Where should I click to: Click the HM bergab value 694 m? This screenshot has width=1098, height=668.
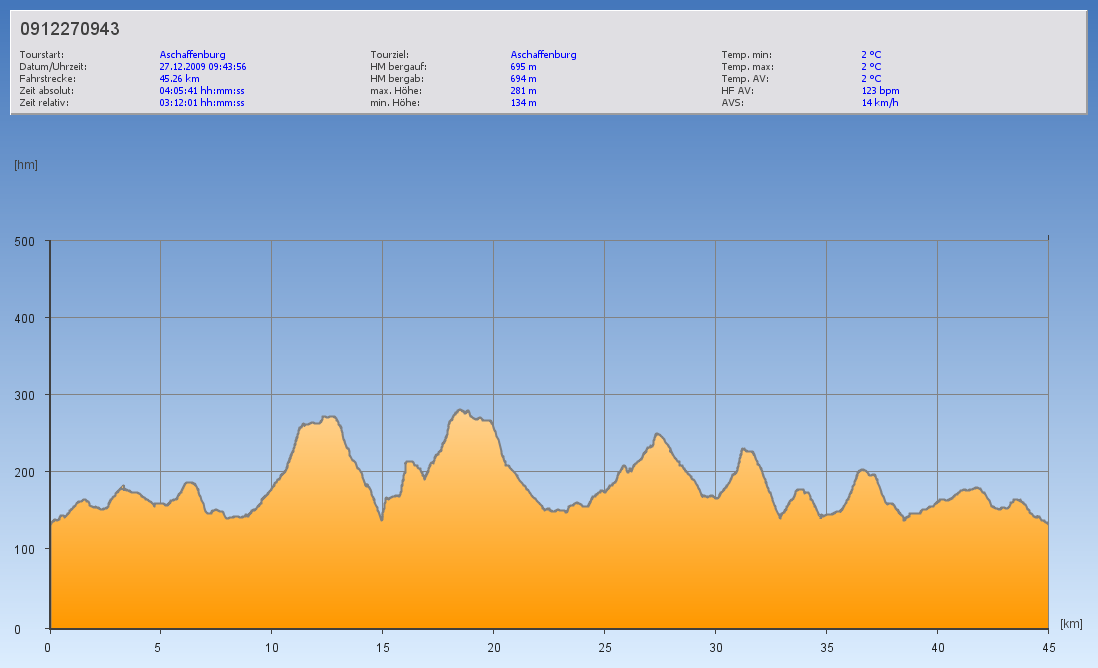524,78
